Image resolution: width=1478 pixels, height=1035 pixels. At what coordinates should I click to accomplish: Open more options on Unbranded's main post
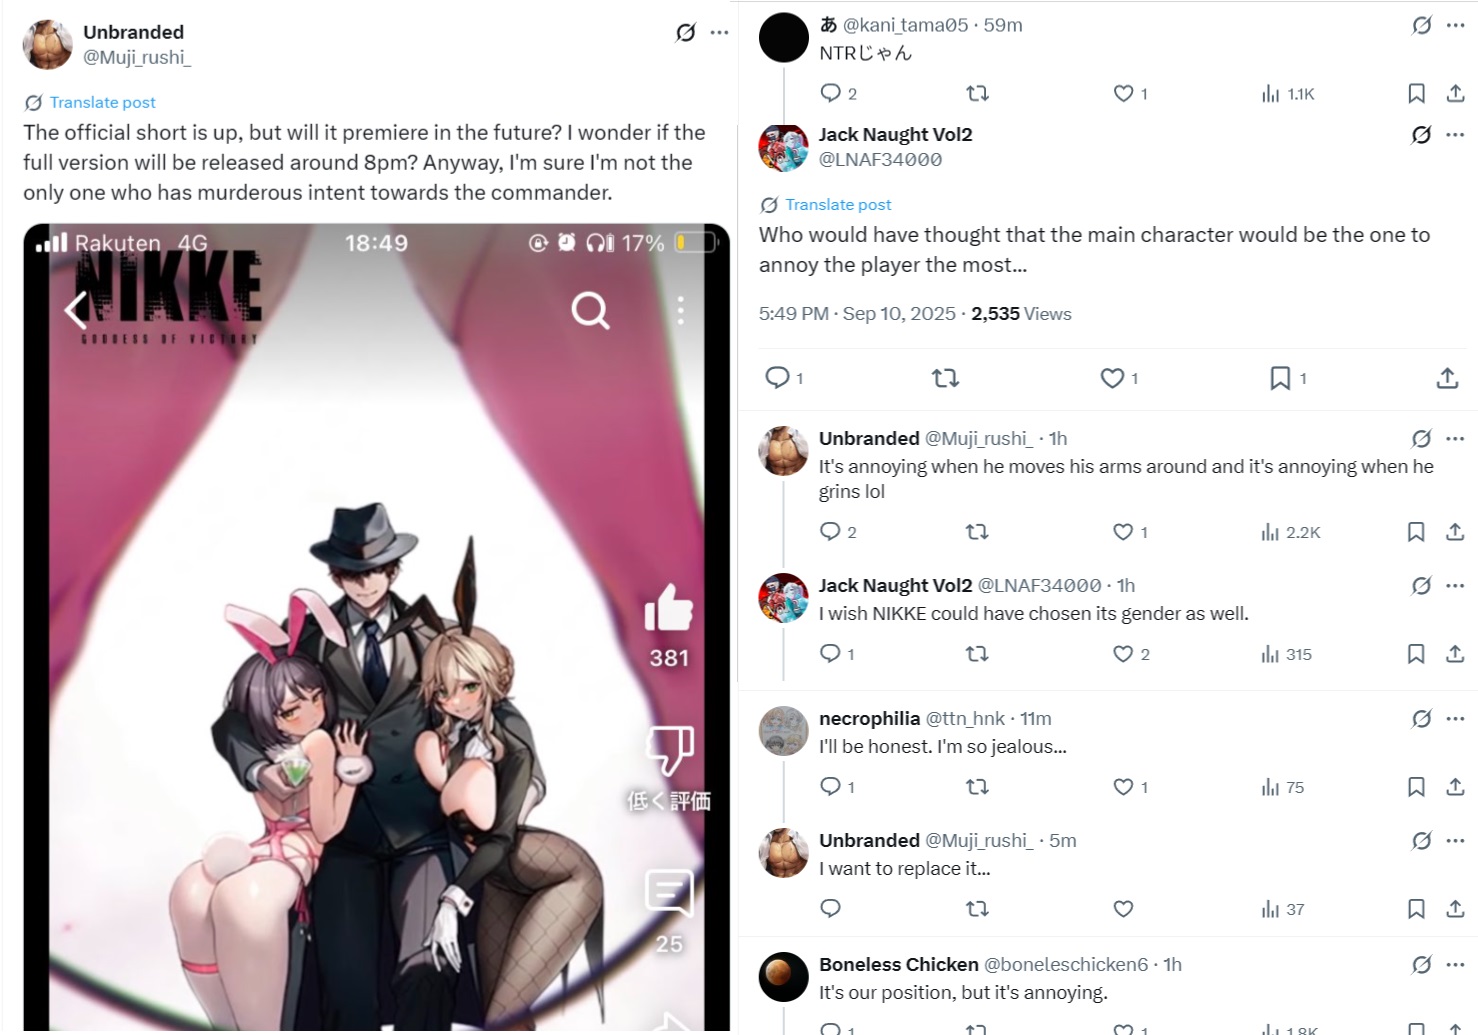(719, 33)
